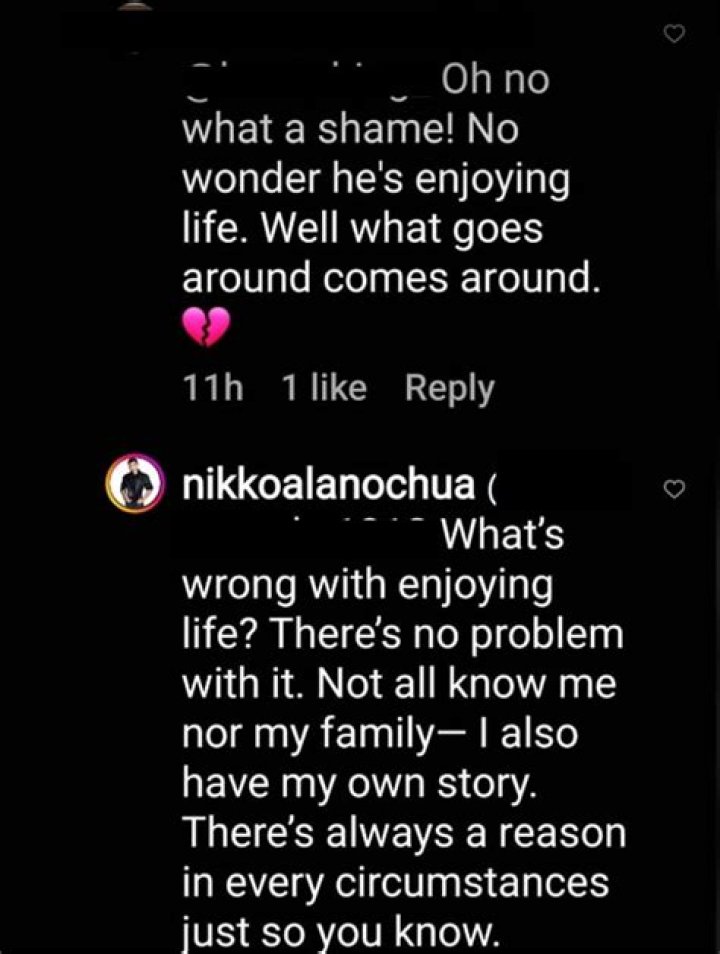
Task: Tap the heart beside nikkoalanochua's comment
Action: 675,489
